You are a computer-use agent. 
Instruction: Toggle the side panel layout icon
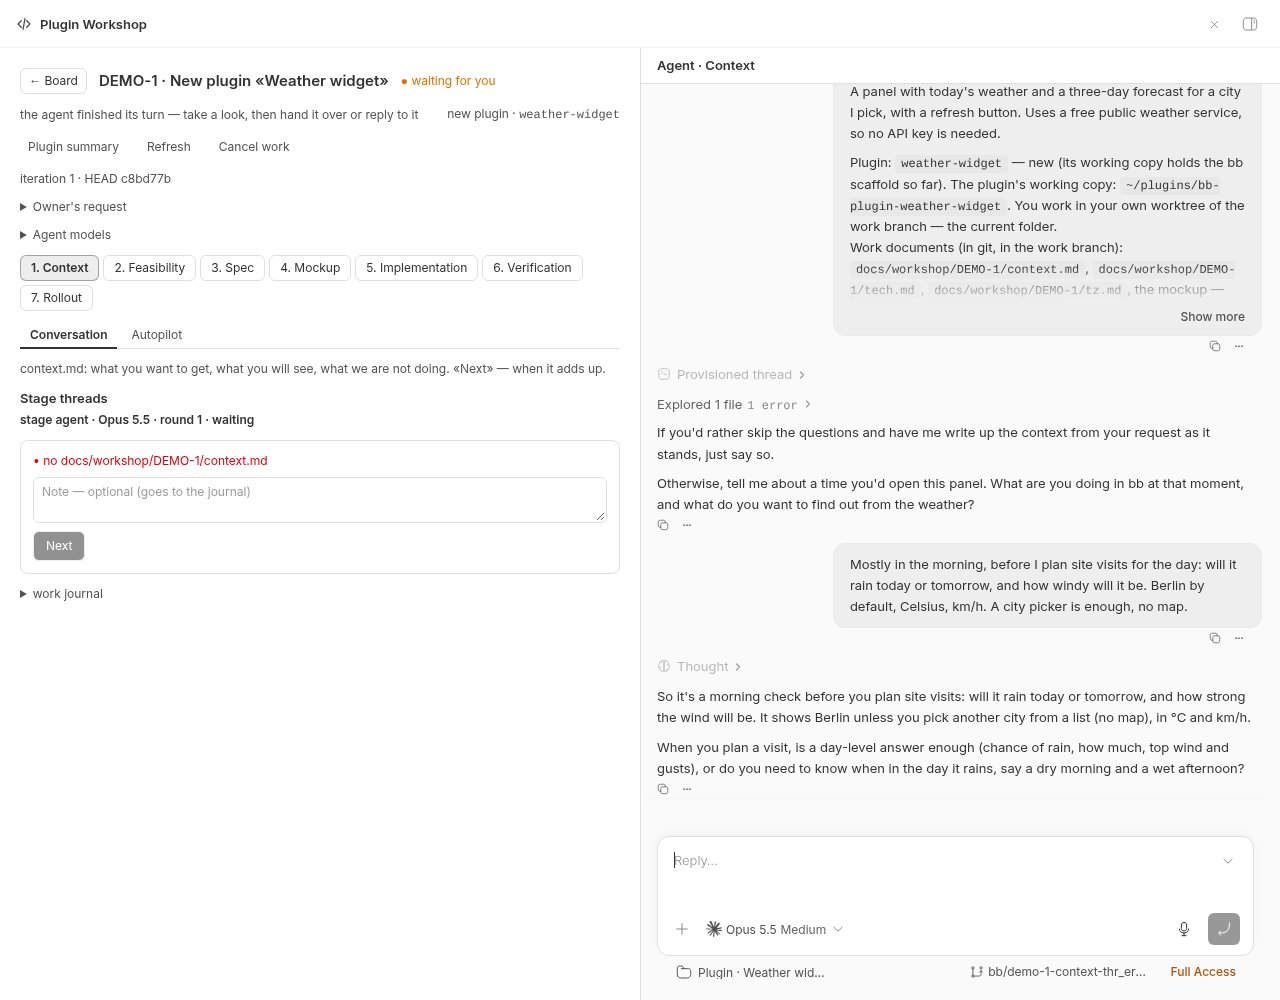pyautogui.click(x=1250, y=24)
